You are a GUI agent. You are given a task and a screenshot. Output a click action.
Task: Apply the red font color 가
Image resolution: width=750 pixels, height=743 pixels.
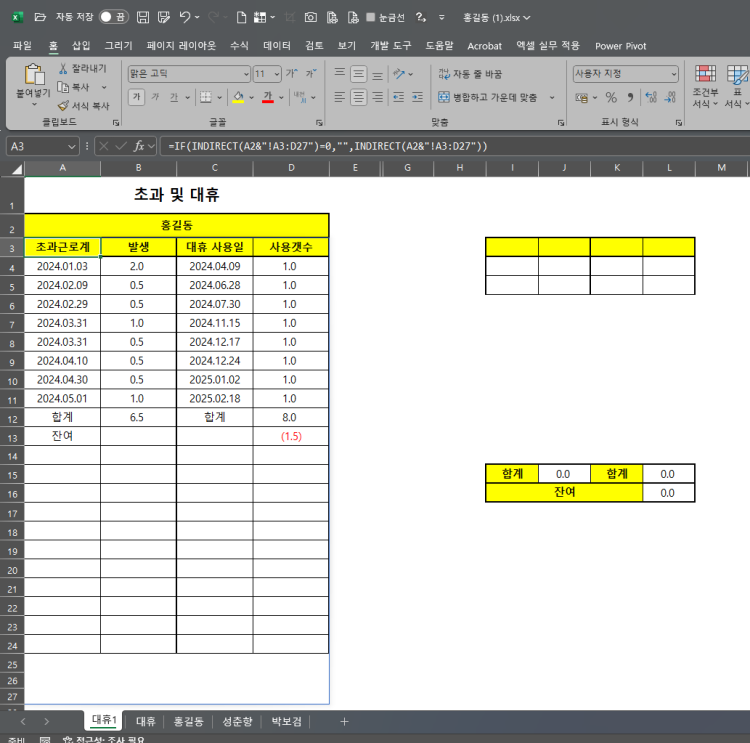268,98
